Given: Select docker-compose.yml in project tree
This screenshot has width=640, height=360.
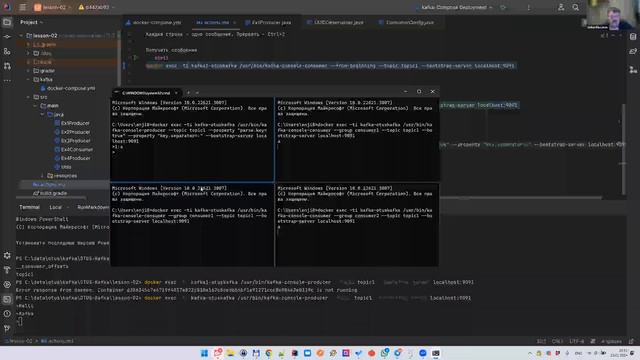Looking at the screenshot, I should coord(67,88).
